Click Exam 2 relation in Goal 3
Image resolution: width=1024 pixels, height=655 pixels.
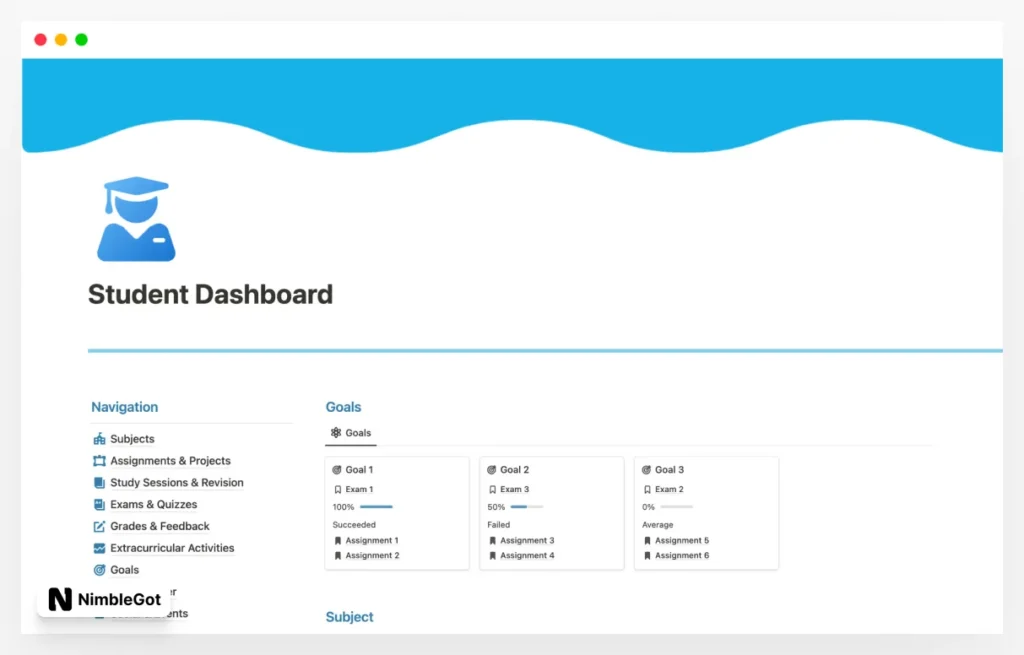669,489
